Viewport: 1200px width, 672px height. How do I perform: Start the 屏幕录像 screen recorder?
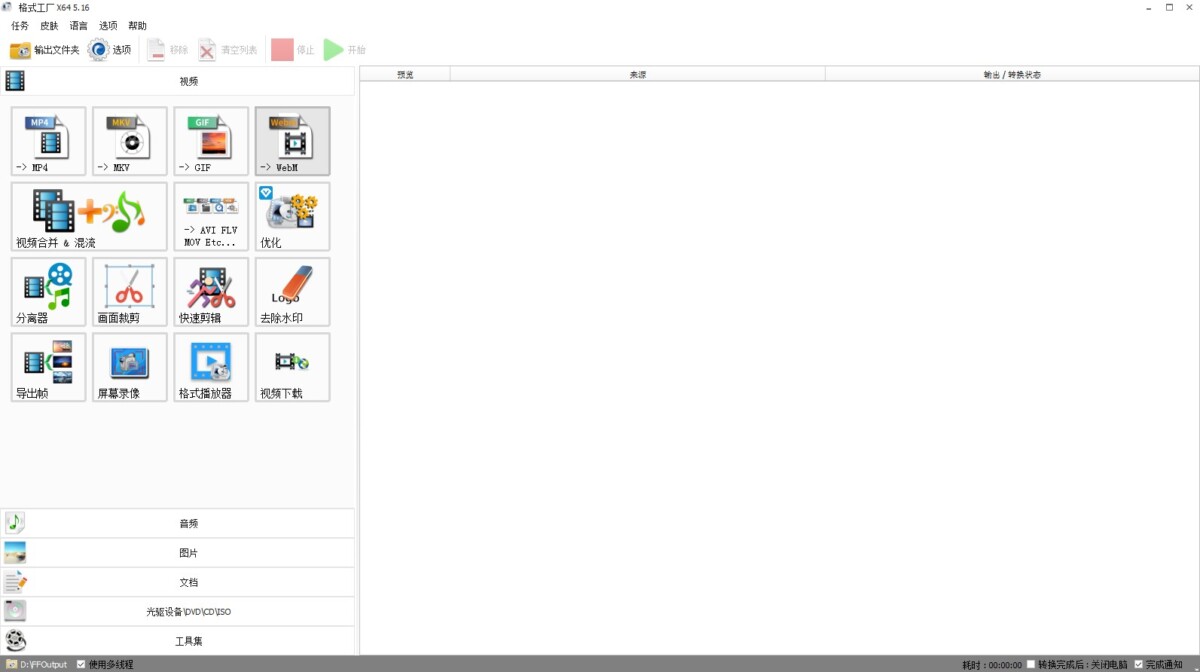pyautogui.click(x=129, y=367)
